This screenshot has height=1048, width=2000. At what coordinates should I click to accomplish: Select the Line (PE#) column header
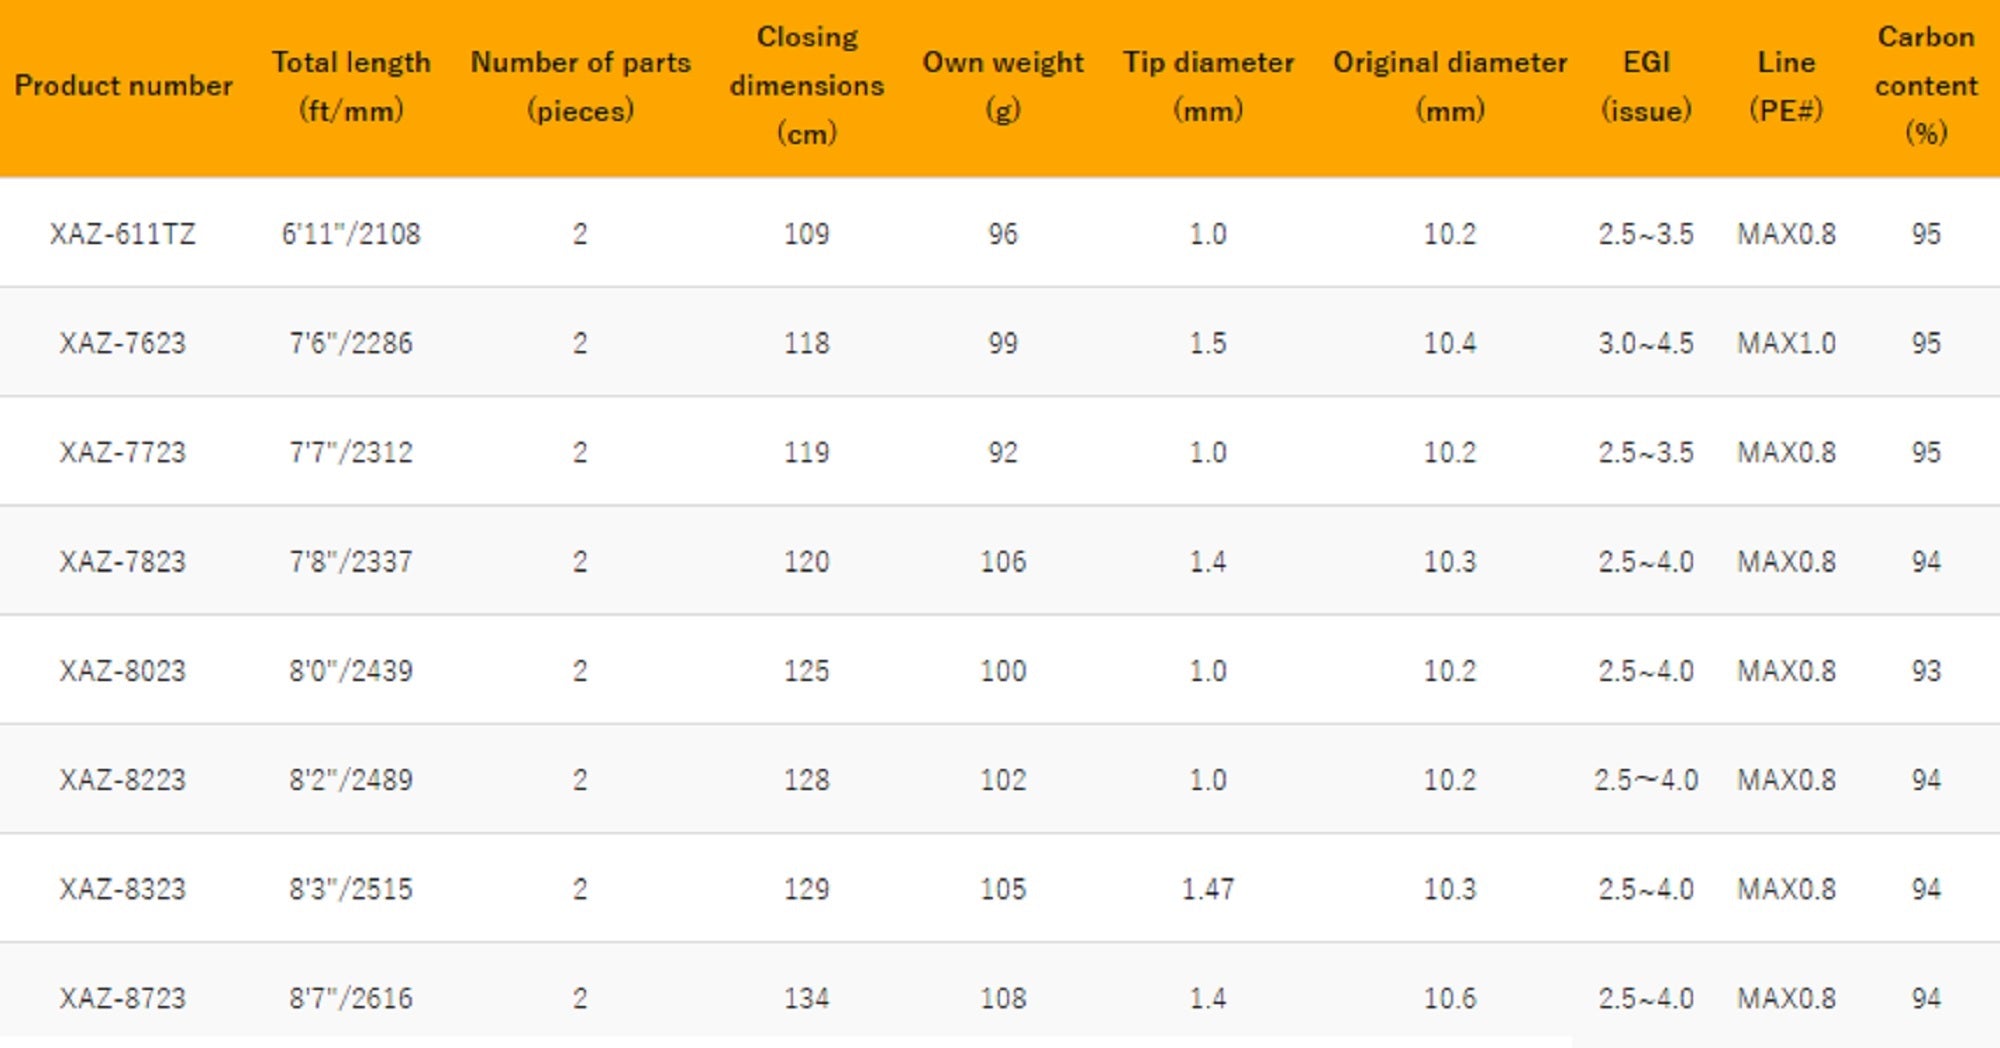pos(1786,86)
